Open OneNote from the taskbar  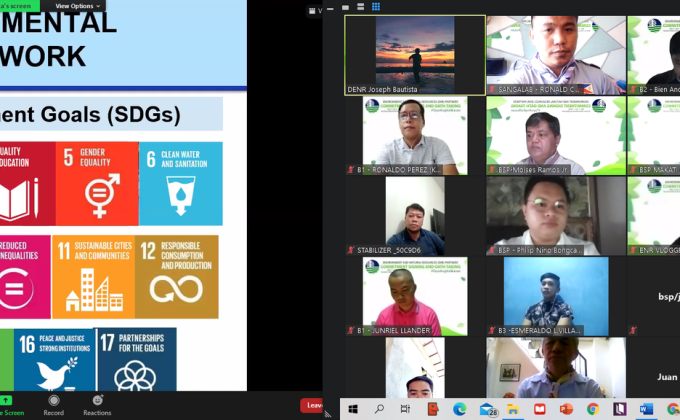click(x=619, y=409)
